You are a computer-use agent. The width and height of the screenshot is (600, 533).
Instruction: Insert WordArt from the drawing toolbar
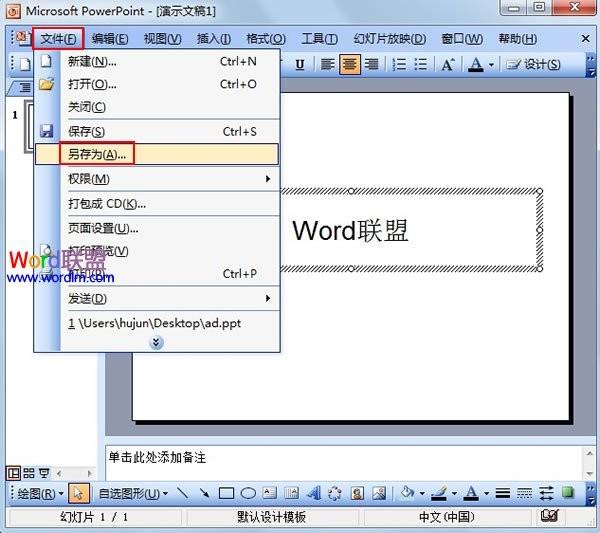(314, 493)
